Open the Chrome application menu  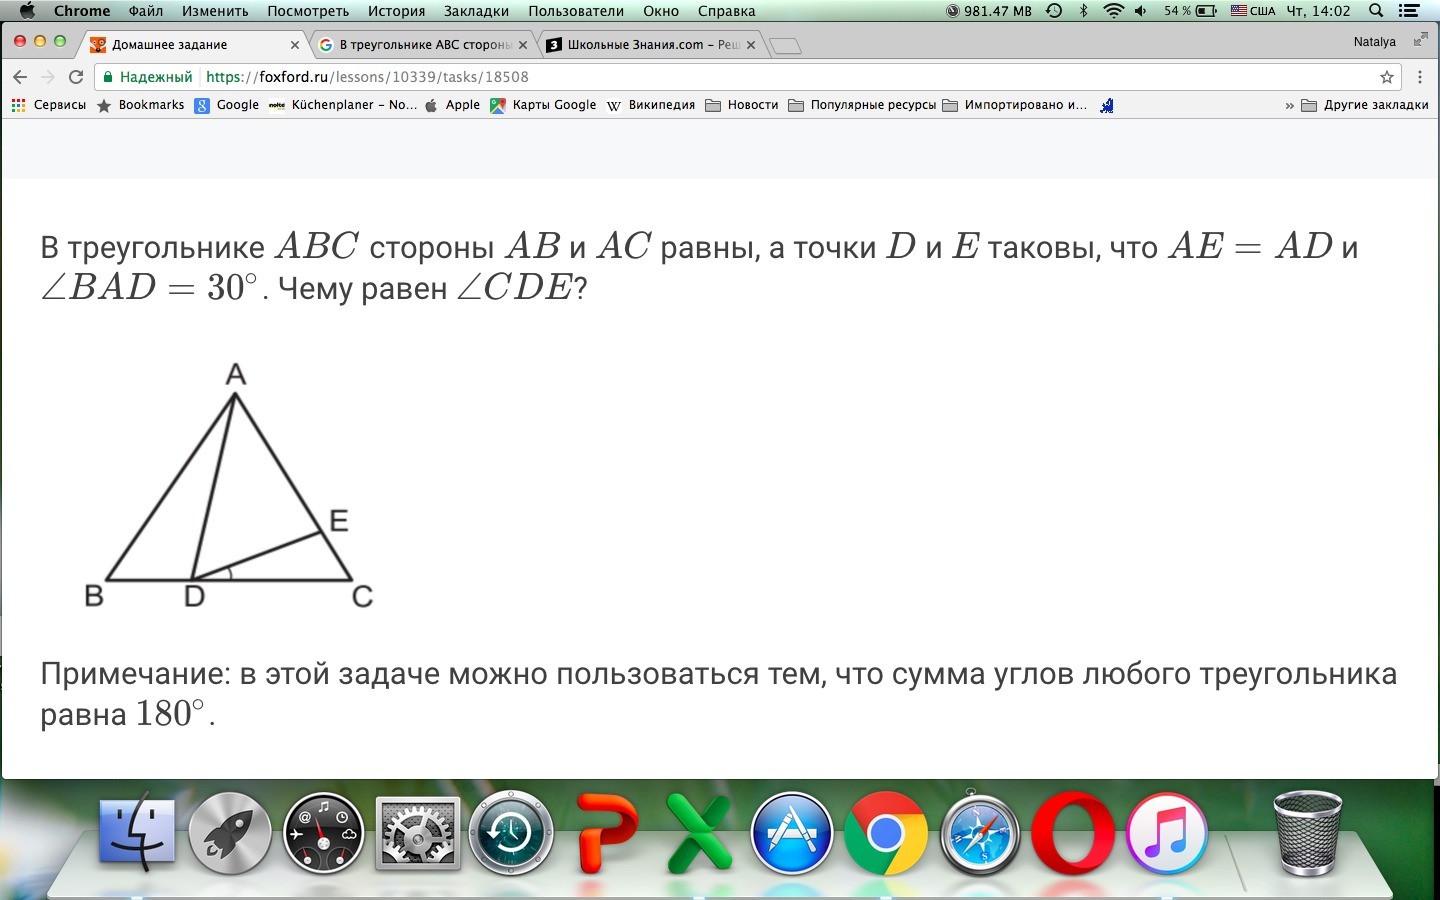(82, 11)
